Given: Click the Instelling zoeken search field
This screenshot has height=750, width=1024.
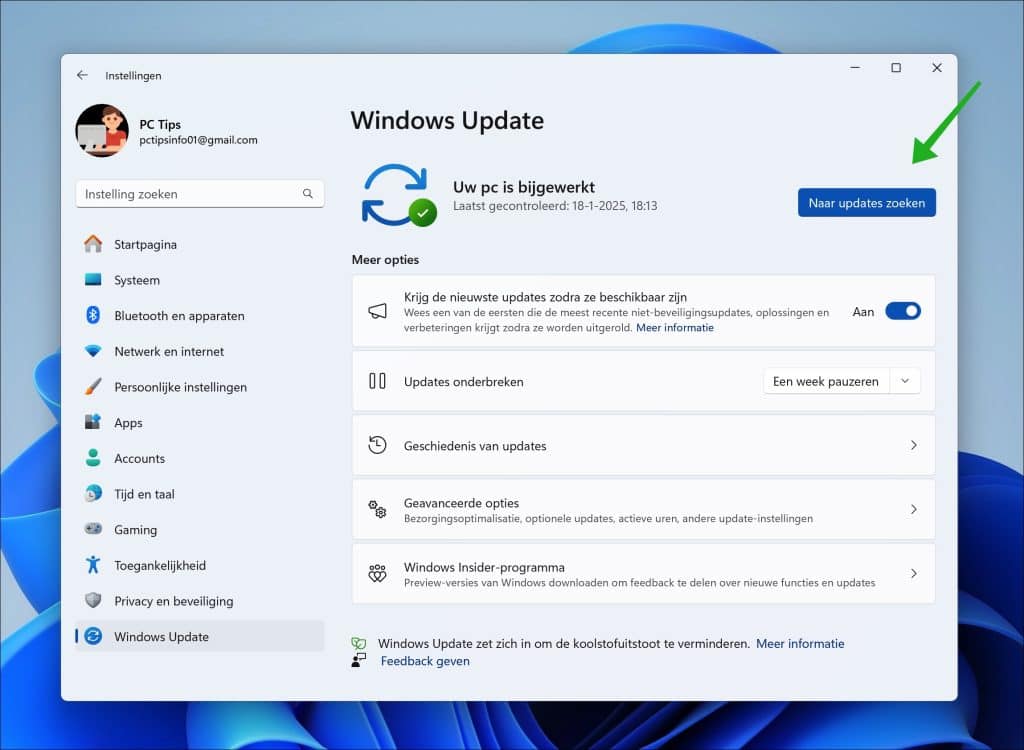Looking at the screenshot, I should pyautogui.click(x=200, y=194).
